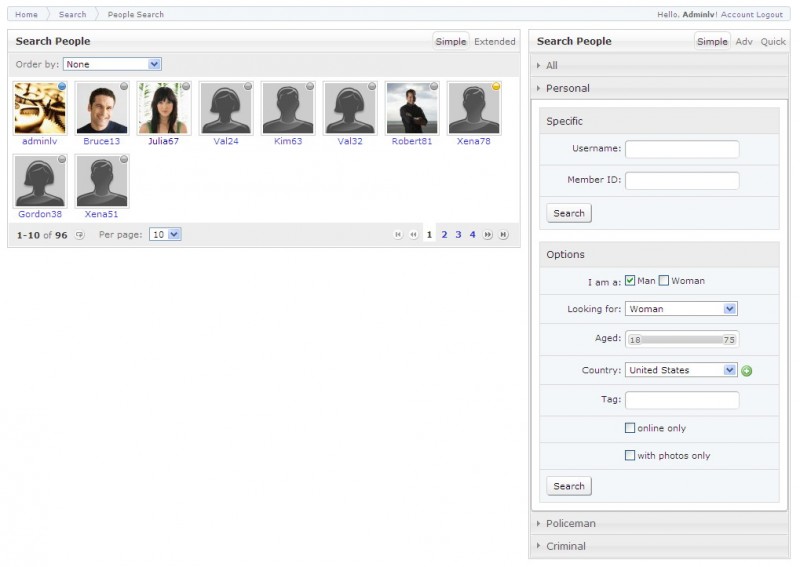Screen dimensions: 800x567
Task: Open Val32 profile name link
Action: point(350,141)
